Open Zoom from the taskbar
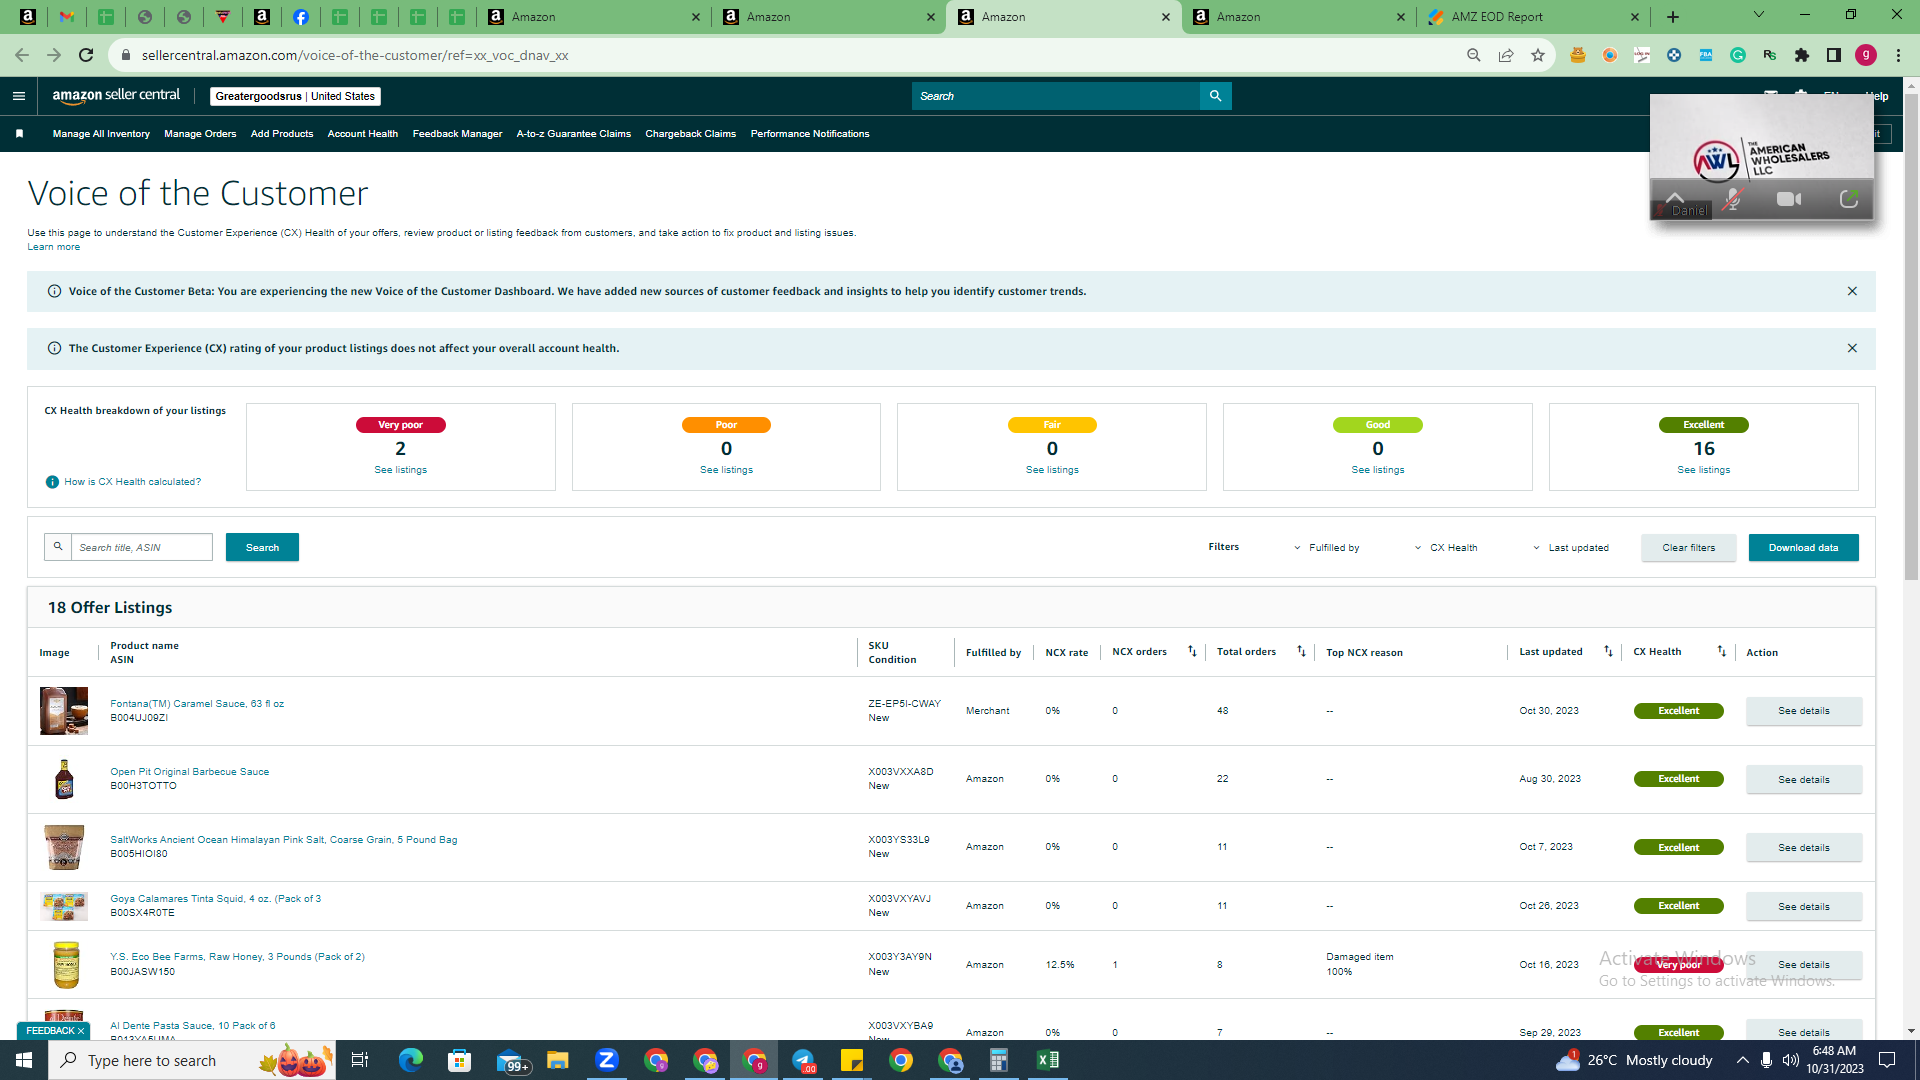The image size is (1920, 1080). click(x=606, y=1060)
